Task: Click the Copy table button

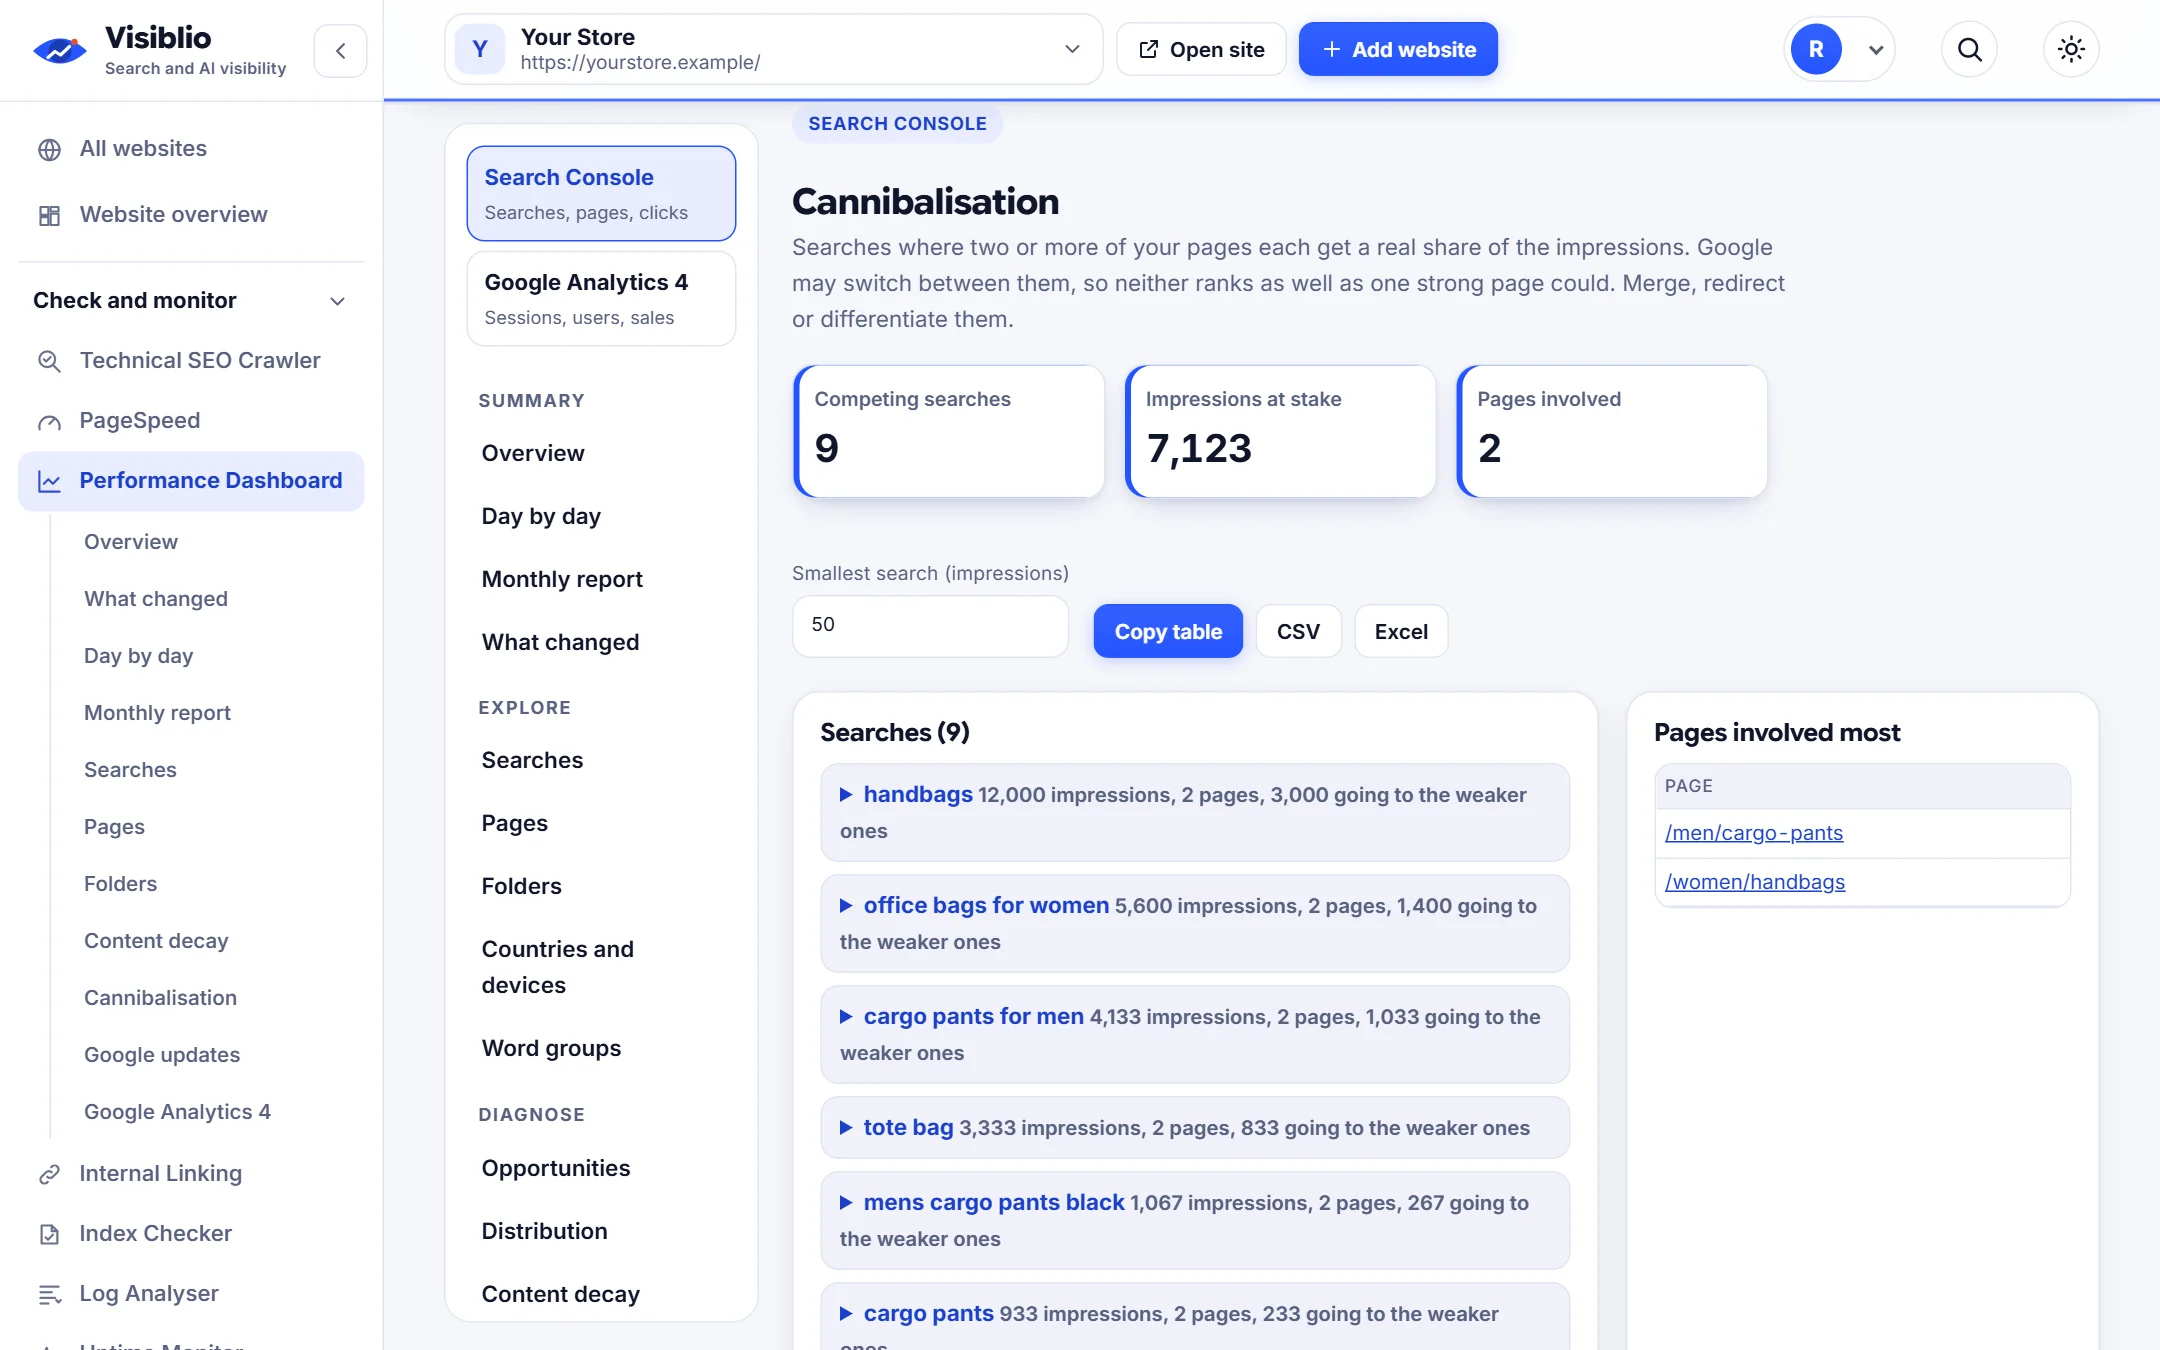Action: click(1168, 631)
